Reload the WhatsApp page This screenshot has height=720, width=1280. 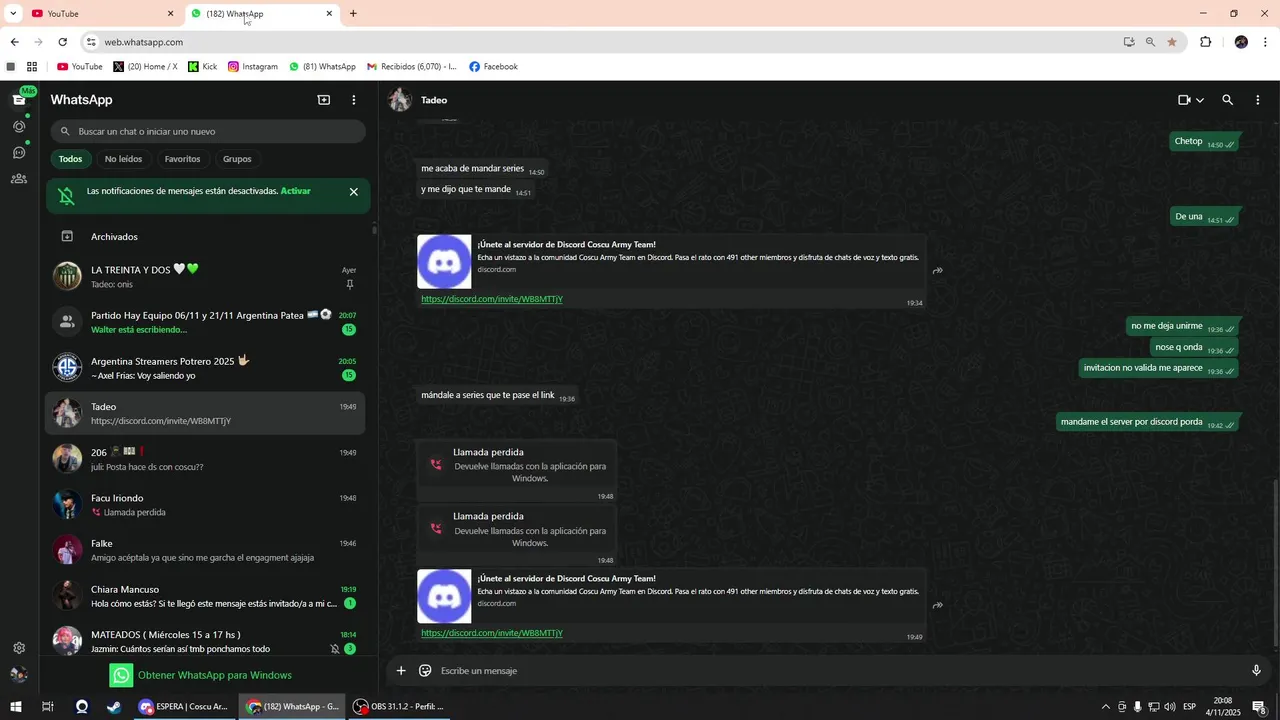click(62, 42)
